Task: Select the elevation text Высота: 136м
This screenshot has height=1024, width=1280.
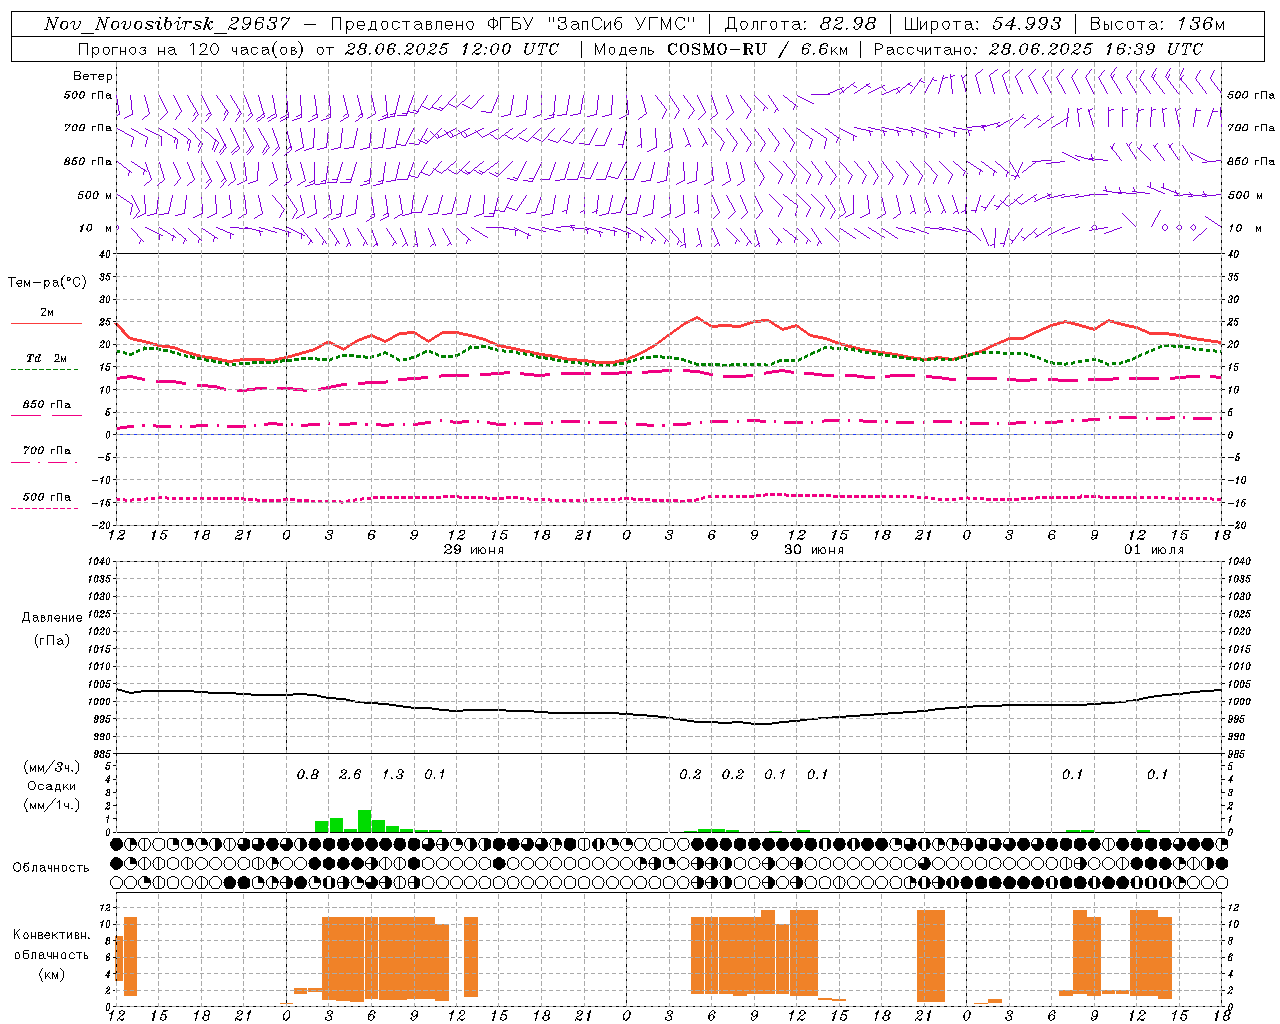Action: click(x=1157, y=24)
